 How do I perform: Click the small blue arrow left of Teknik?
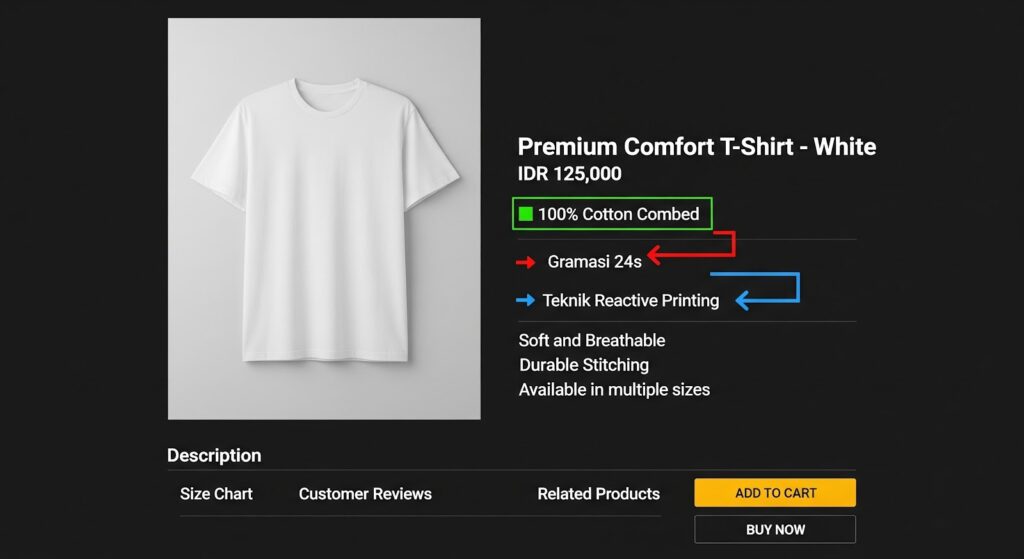pyautogui.click(x=525, y=300)
